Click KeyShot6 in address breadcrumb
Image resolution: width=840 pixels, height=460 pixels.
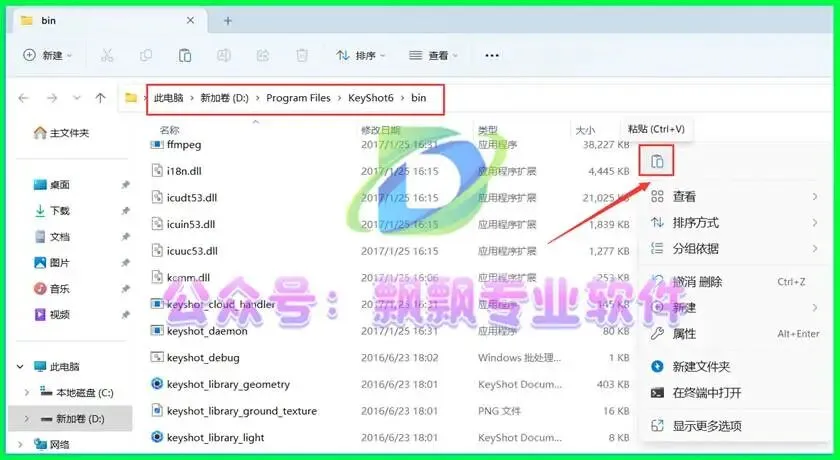point(371,98)
